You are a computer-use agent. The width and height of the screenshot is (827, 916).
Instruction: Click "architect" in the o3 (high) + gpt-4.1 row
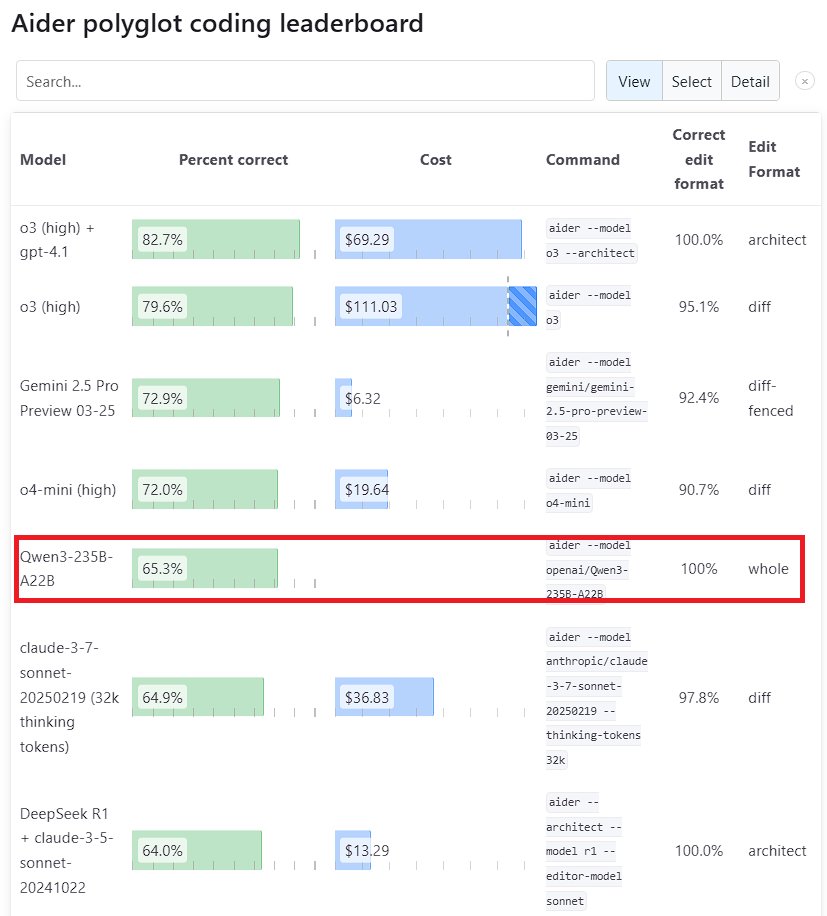[777, 240]
